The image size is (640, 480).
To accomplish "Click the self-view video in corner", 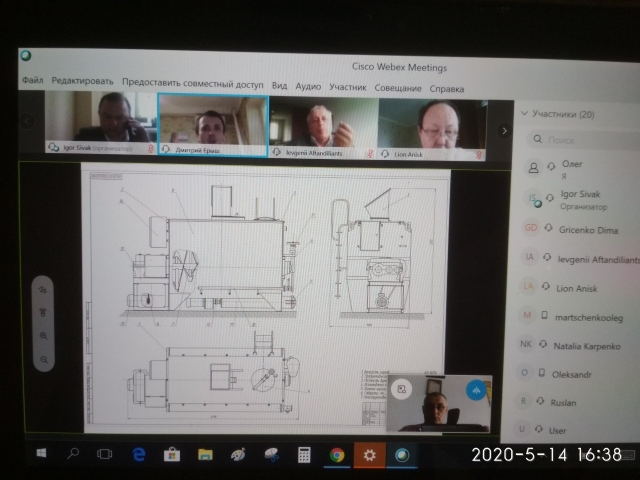I will 439,403.
